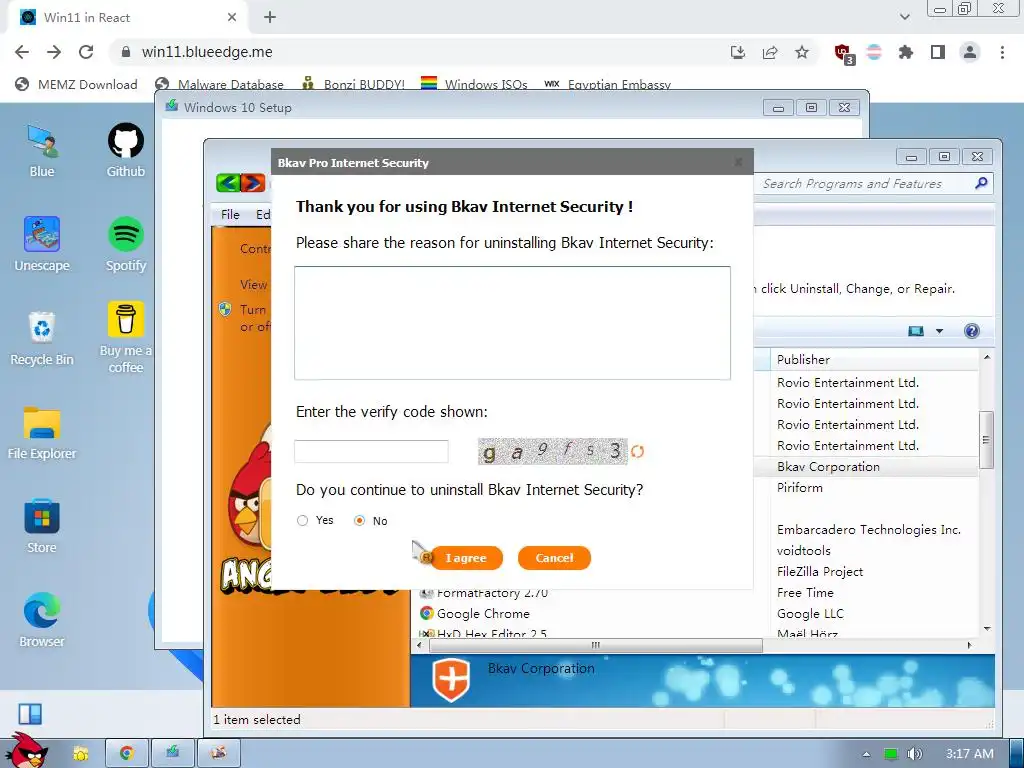This screenshot has width=1024, height=768.
Task: Click the orange forward arrow in Programs window
Action: click(253, 183)
